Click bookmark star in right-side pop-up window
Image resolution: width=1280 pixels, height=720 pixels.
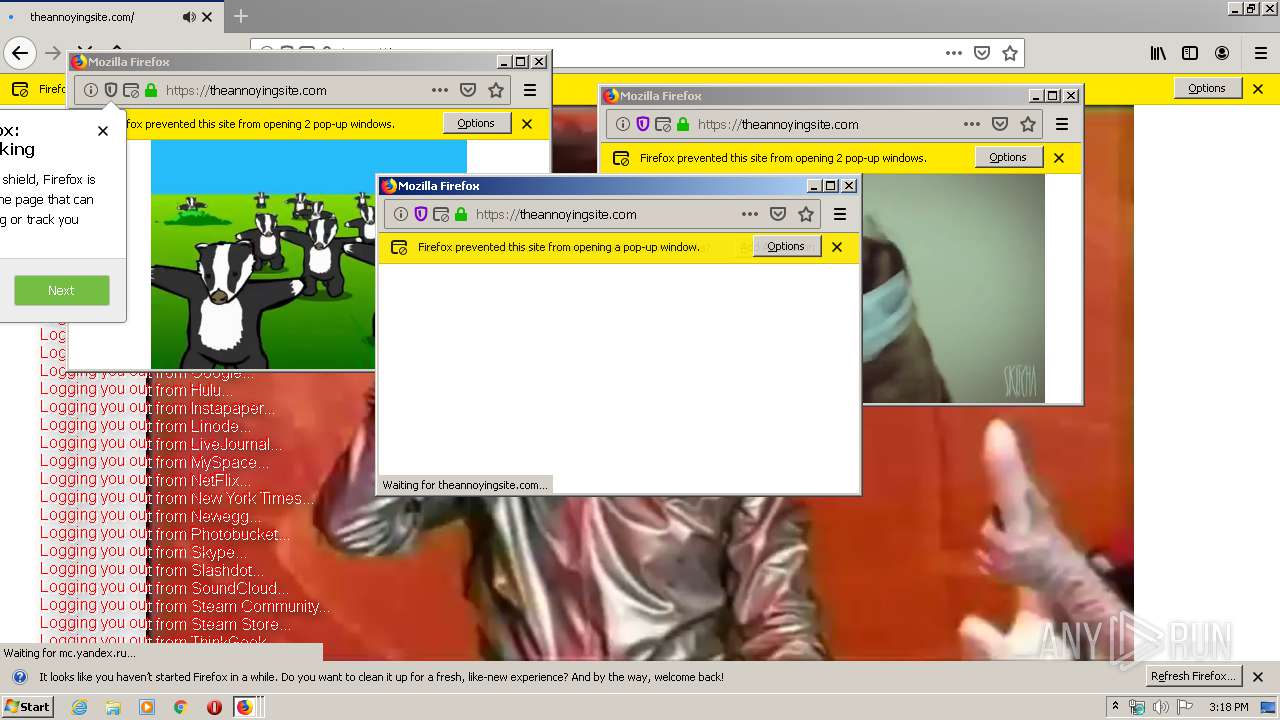(1028, 124)
